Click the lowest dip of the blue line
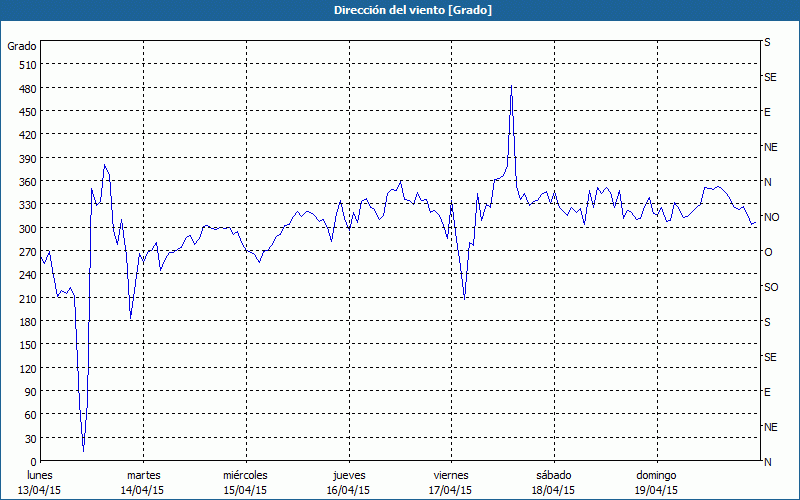This screenshot has width=800, height=500. pyautogui.click(x=83, y=449)
